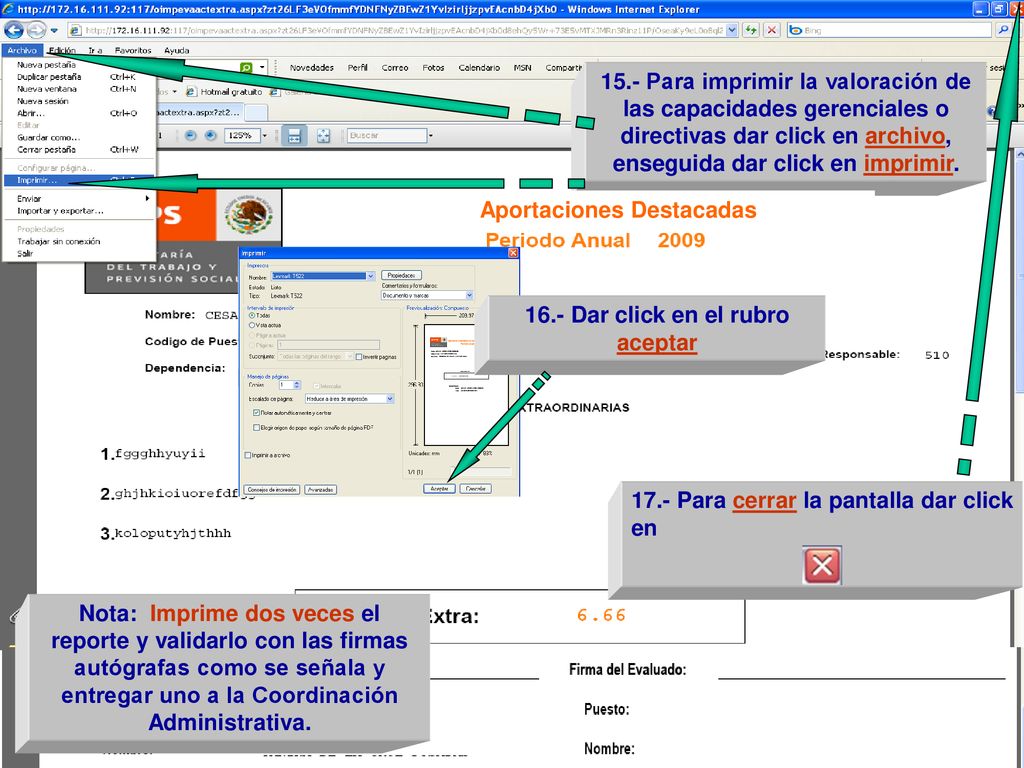
Task: Open the Edición menu
Action: [x=62, y=50]
